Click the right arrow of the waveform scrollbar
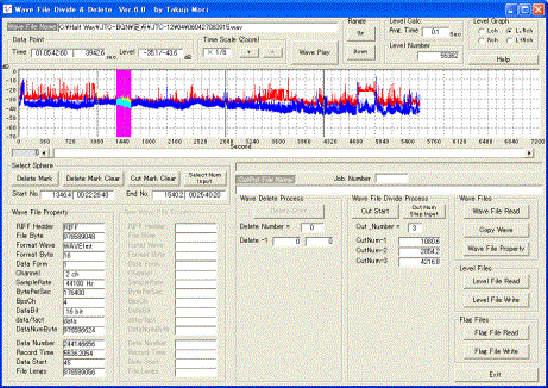The height and width of the screenshot is (388, 548). click(530, 153)
